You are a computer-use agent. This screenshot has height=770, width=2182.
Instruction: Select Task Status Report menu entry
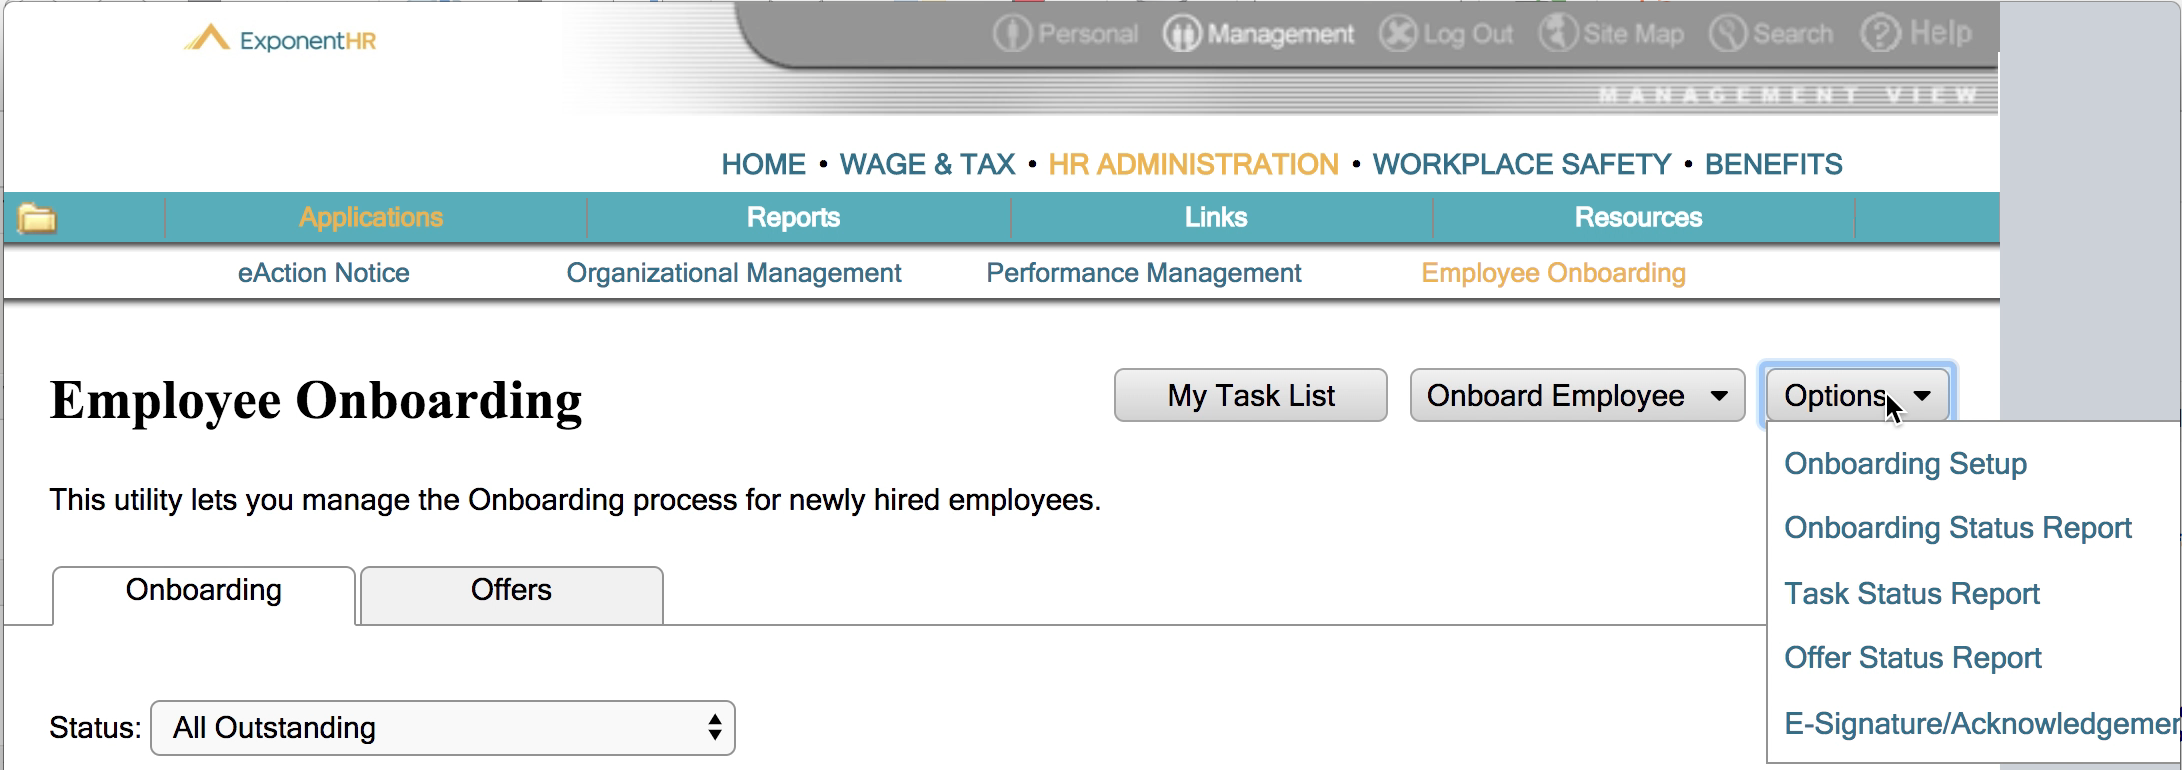pos(1911,594)
